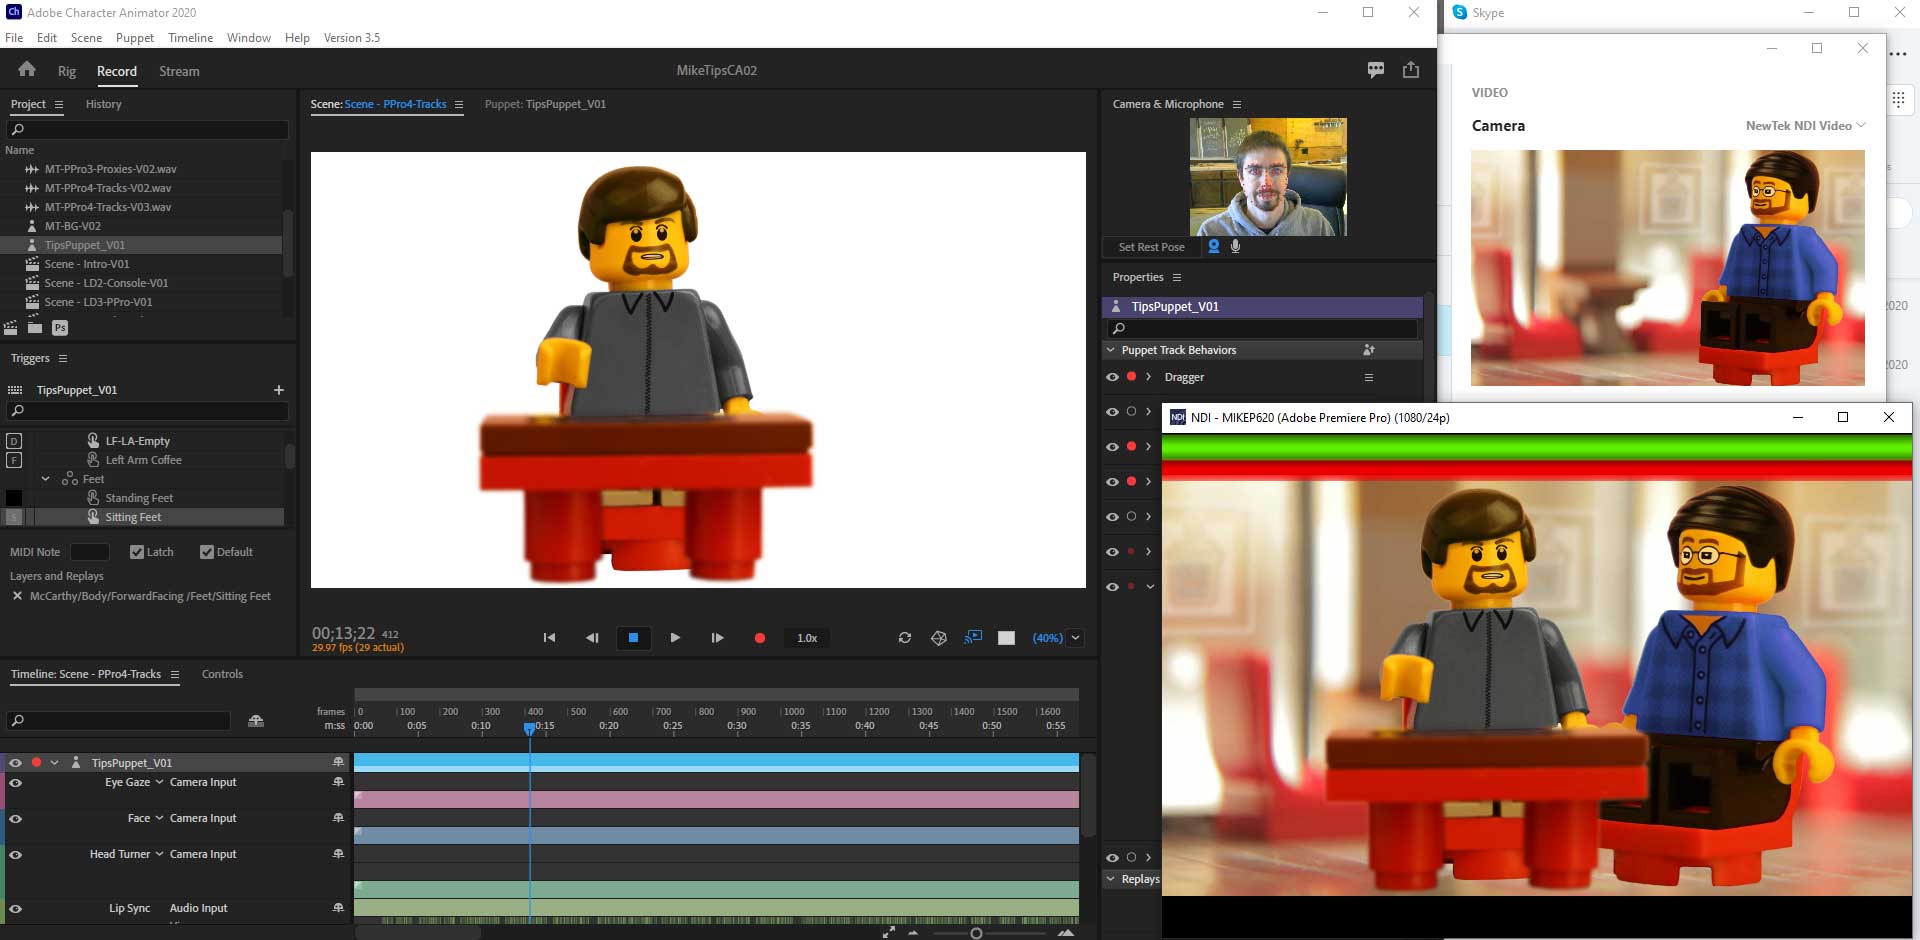The width and height of the screenshot is (1920, 940).
Task: Open Head Turner track dropdown
Action: coord(159,854)
